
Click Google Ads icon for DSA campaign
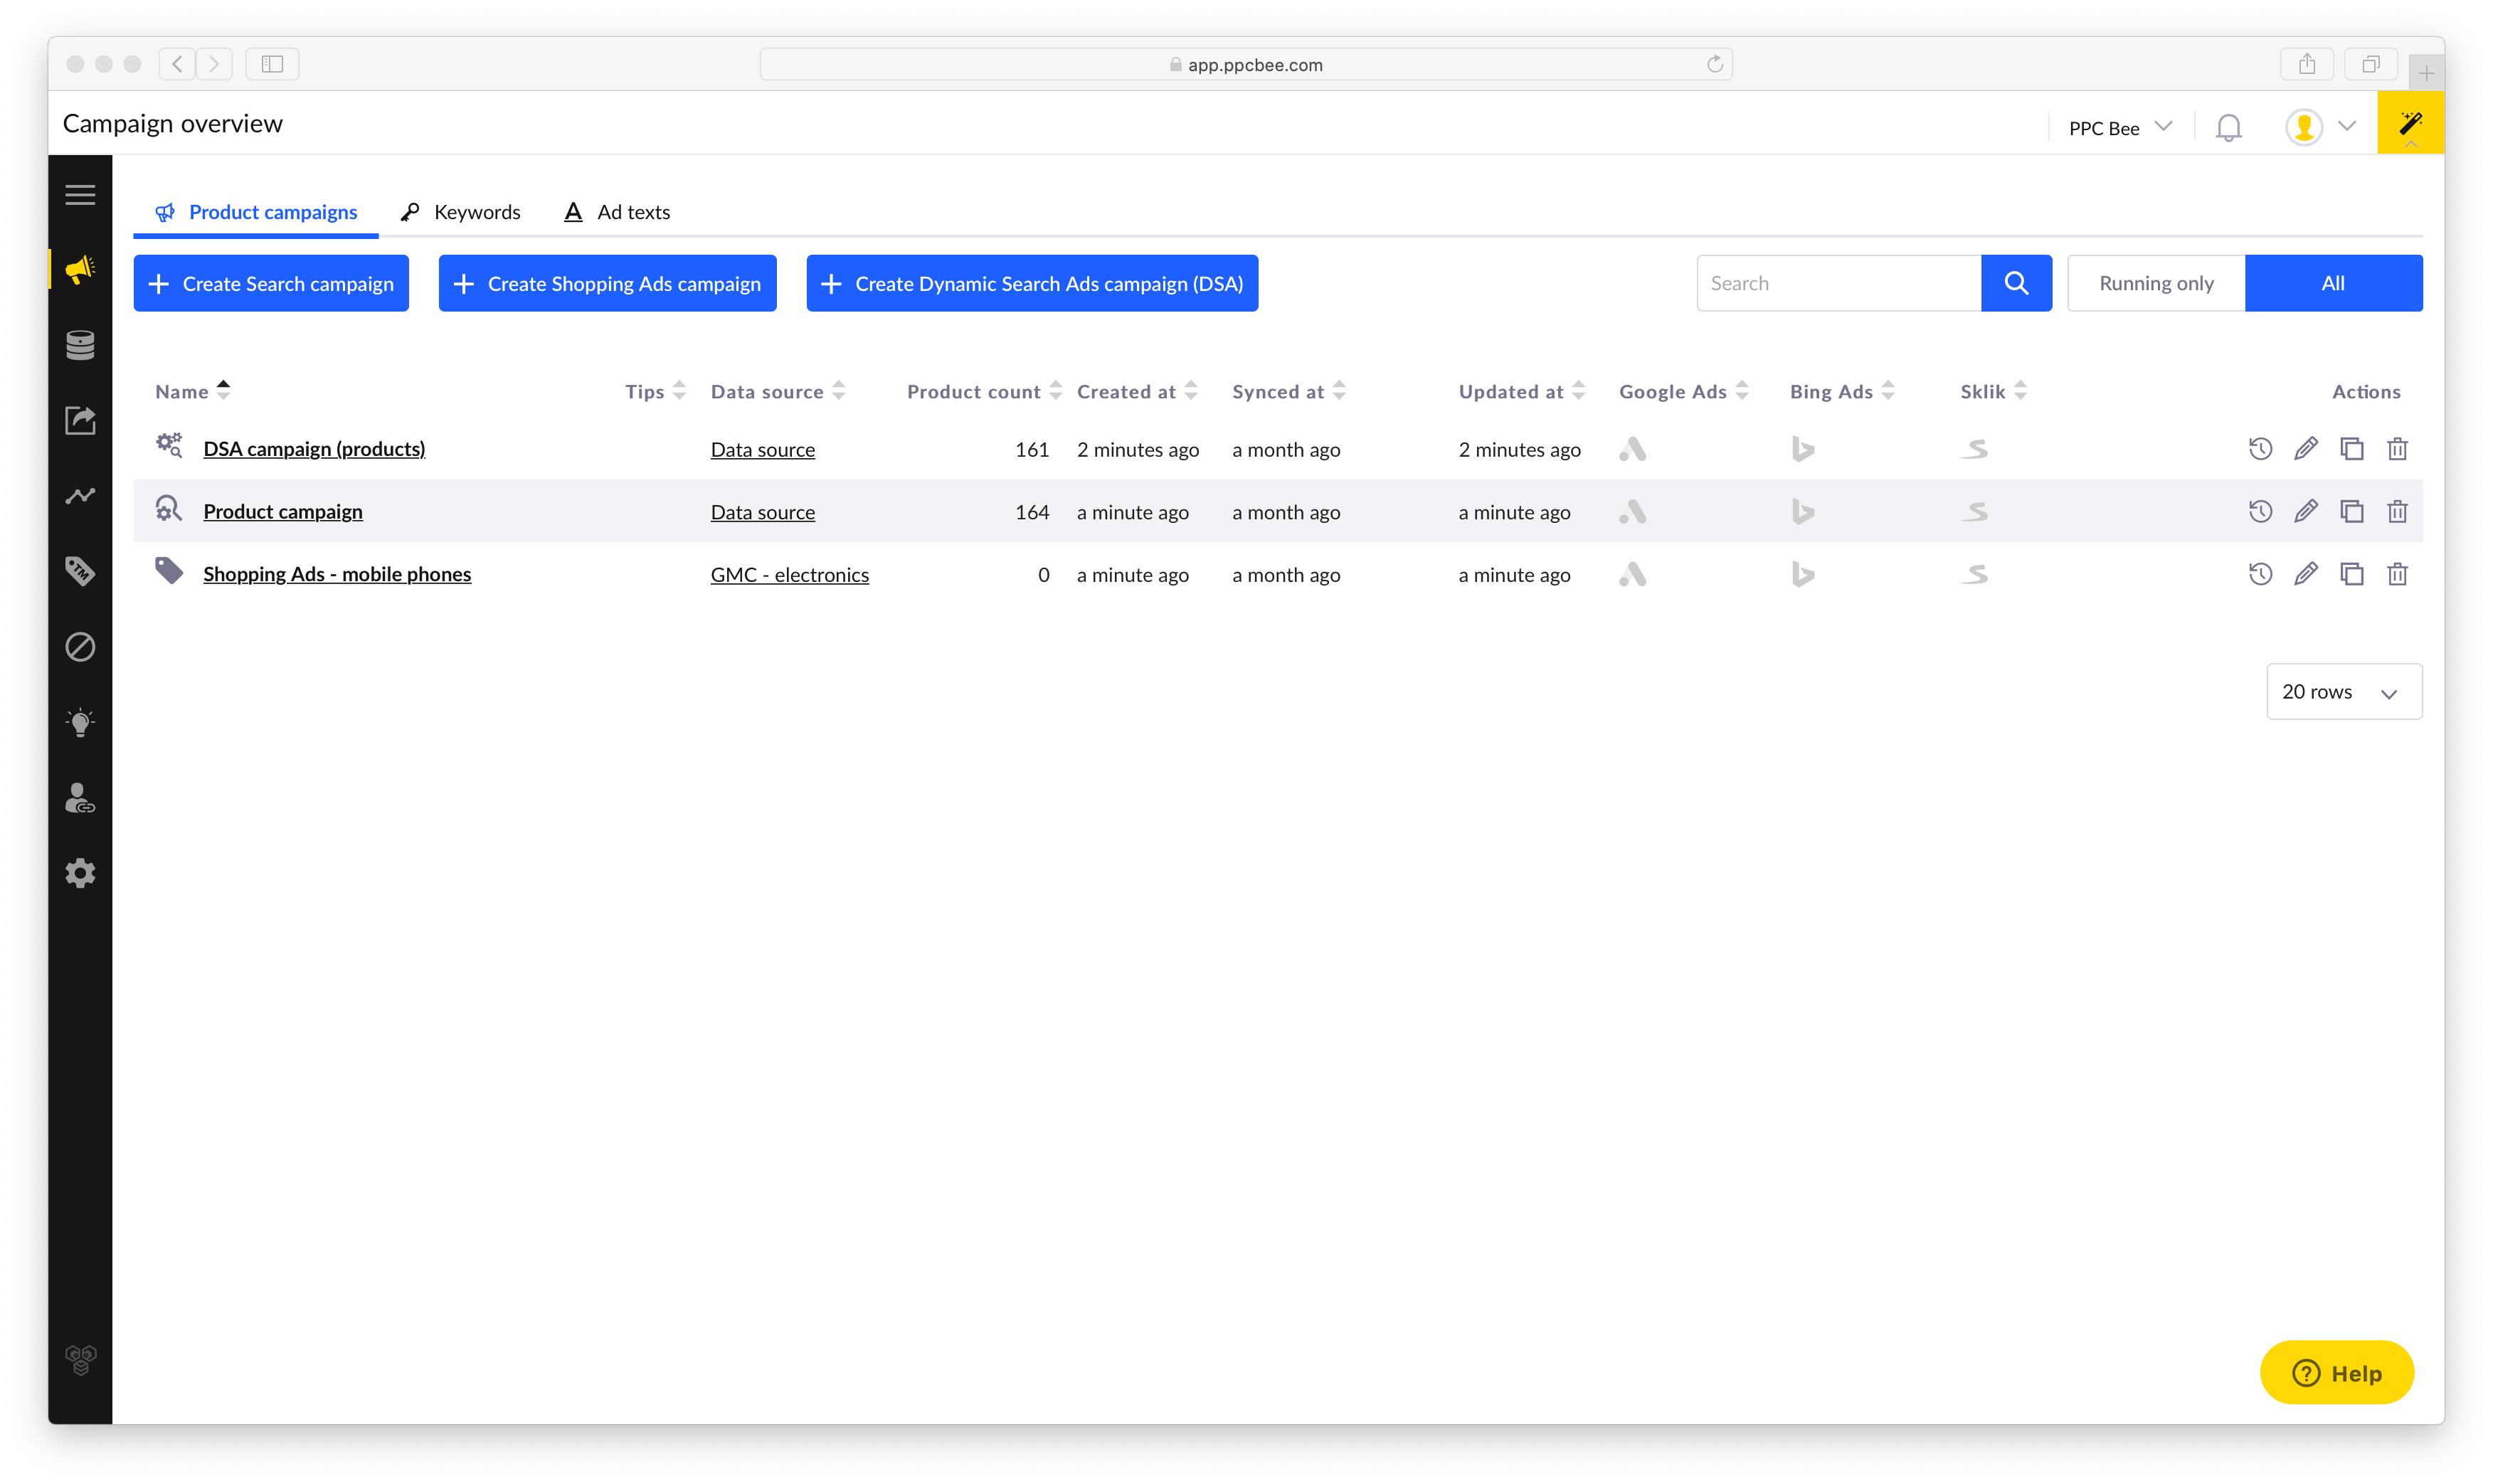tap(1632, 449)
